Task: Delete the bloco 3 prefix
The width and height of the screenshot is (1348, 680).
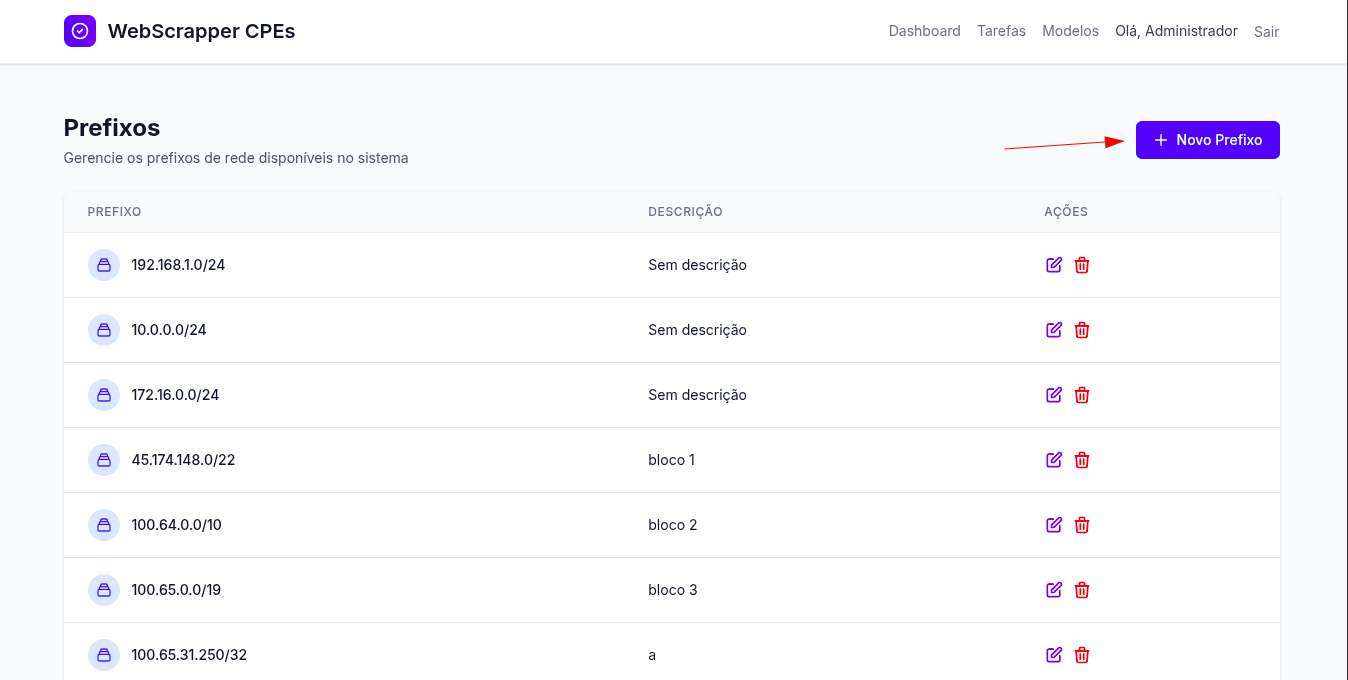Action: click(x=1081, y=590)
